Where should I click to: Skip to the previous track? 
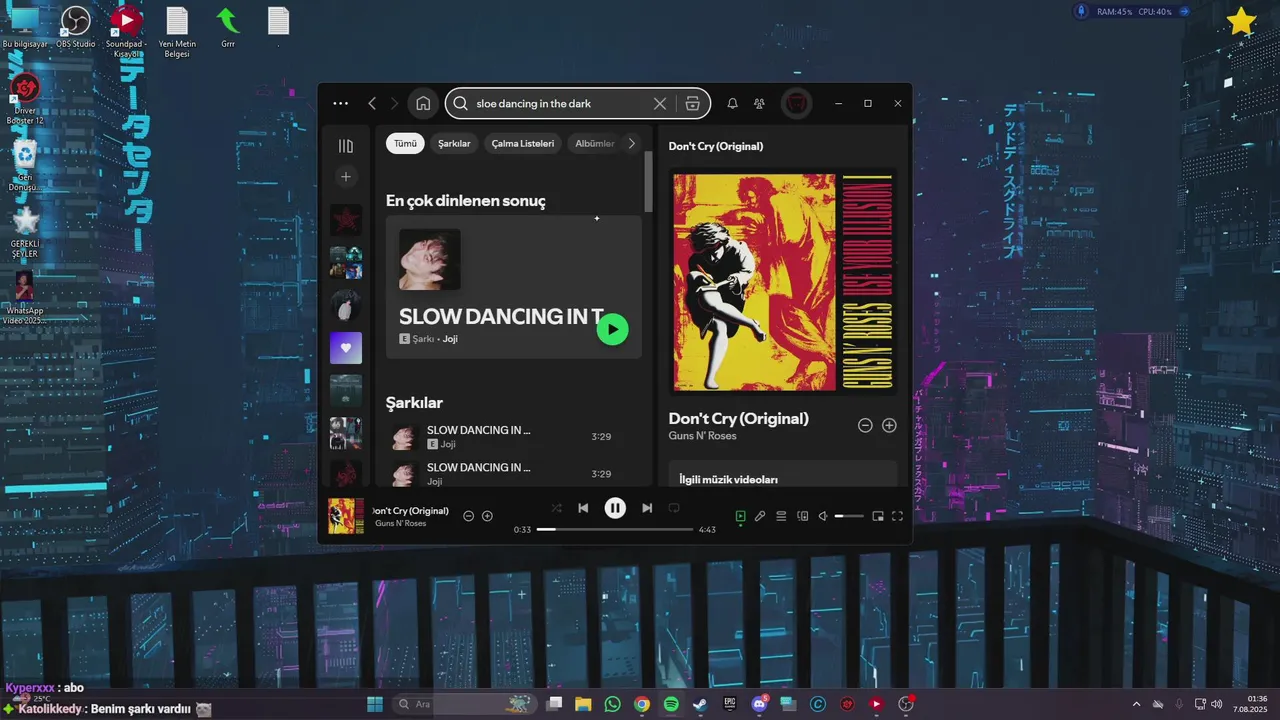pos(583,508)
